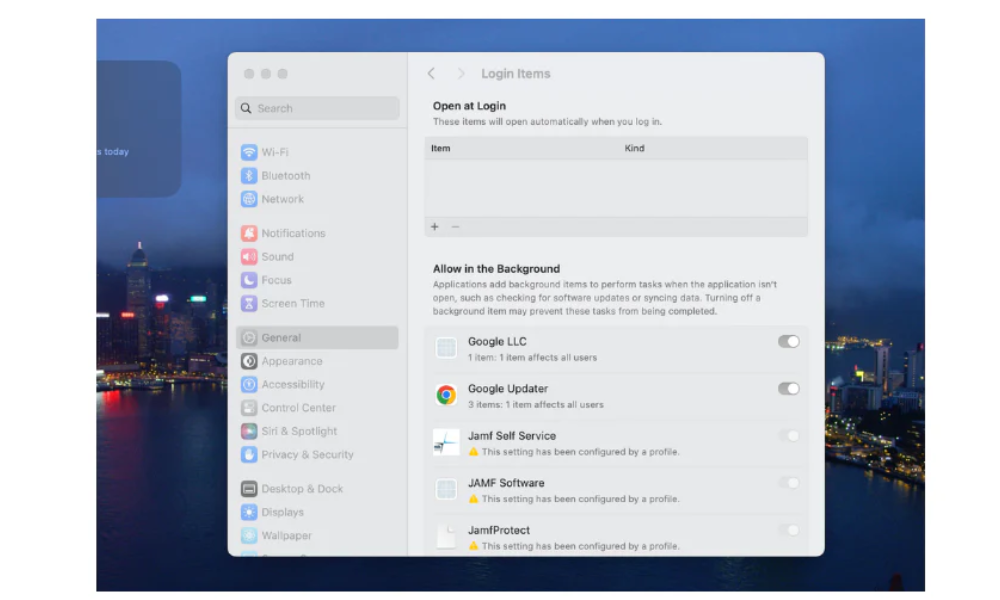Click inside the Search settings field
Viewport: 1000px width, 600px height.
[x=317, y=107]
